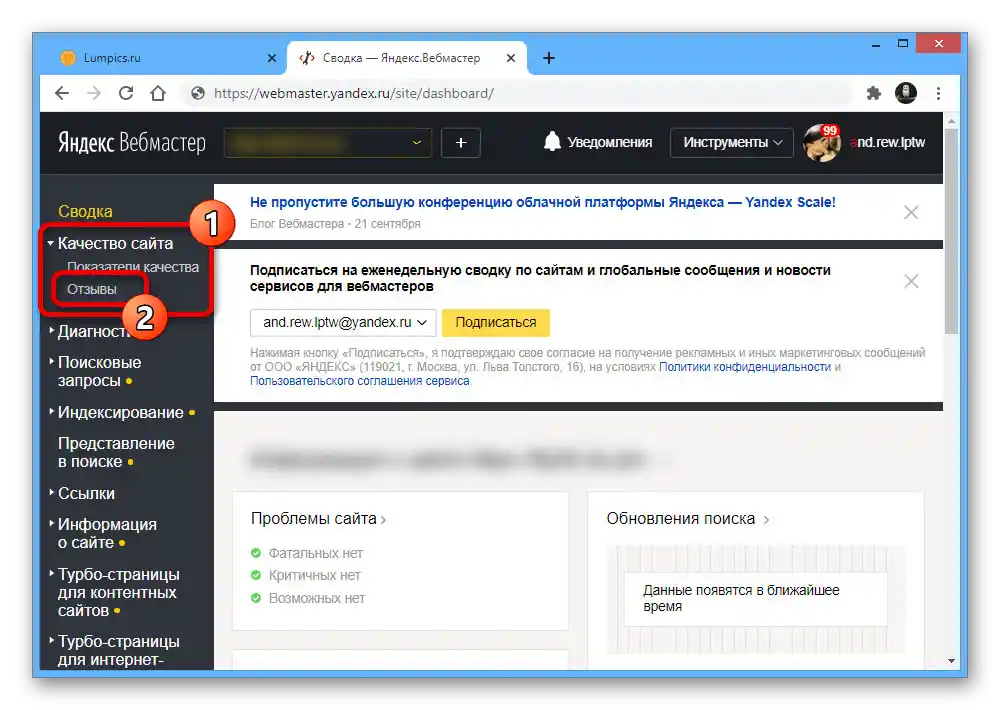
Task: Click the site security icon in address bar
Action: pos(197,92)
